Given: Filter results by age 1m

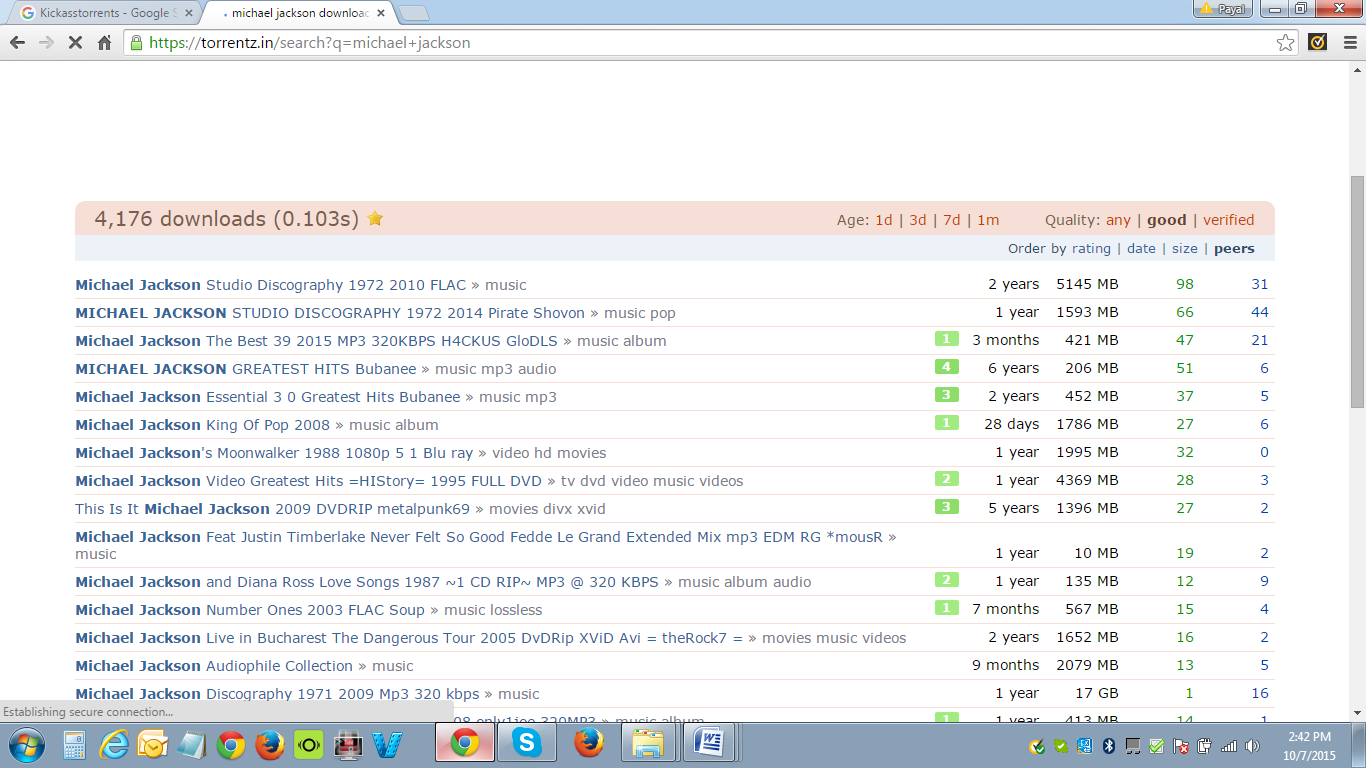Looking at the screenshot, I should point(988,220).
